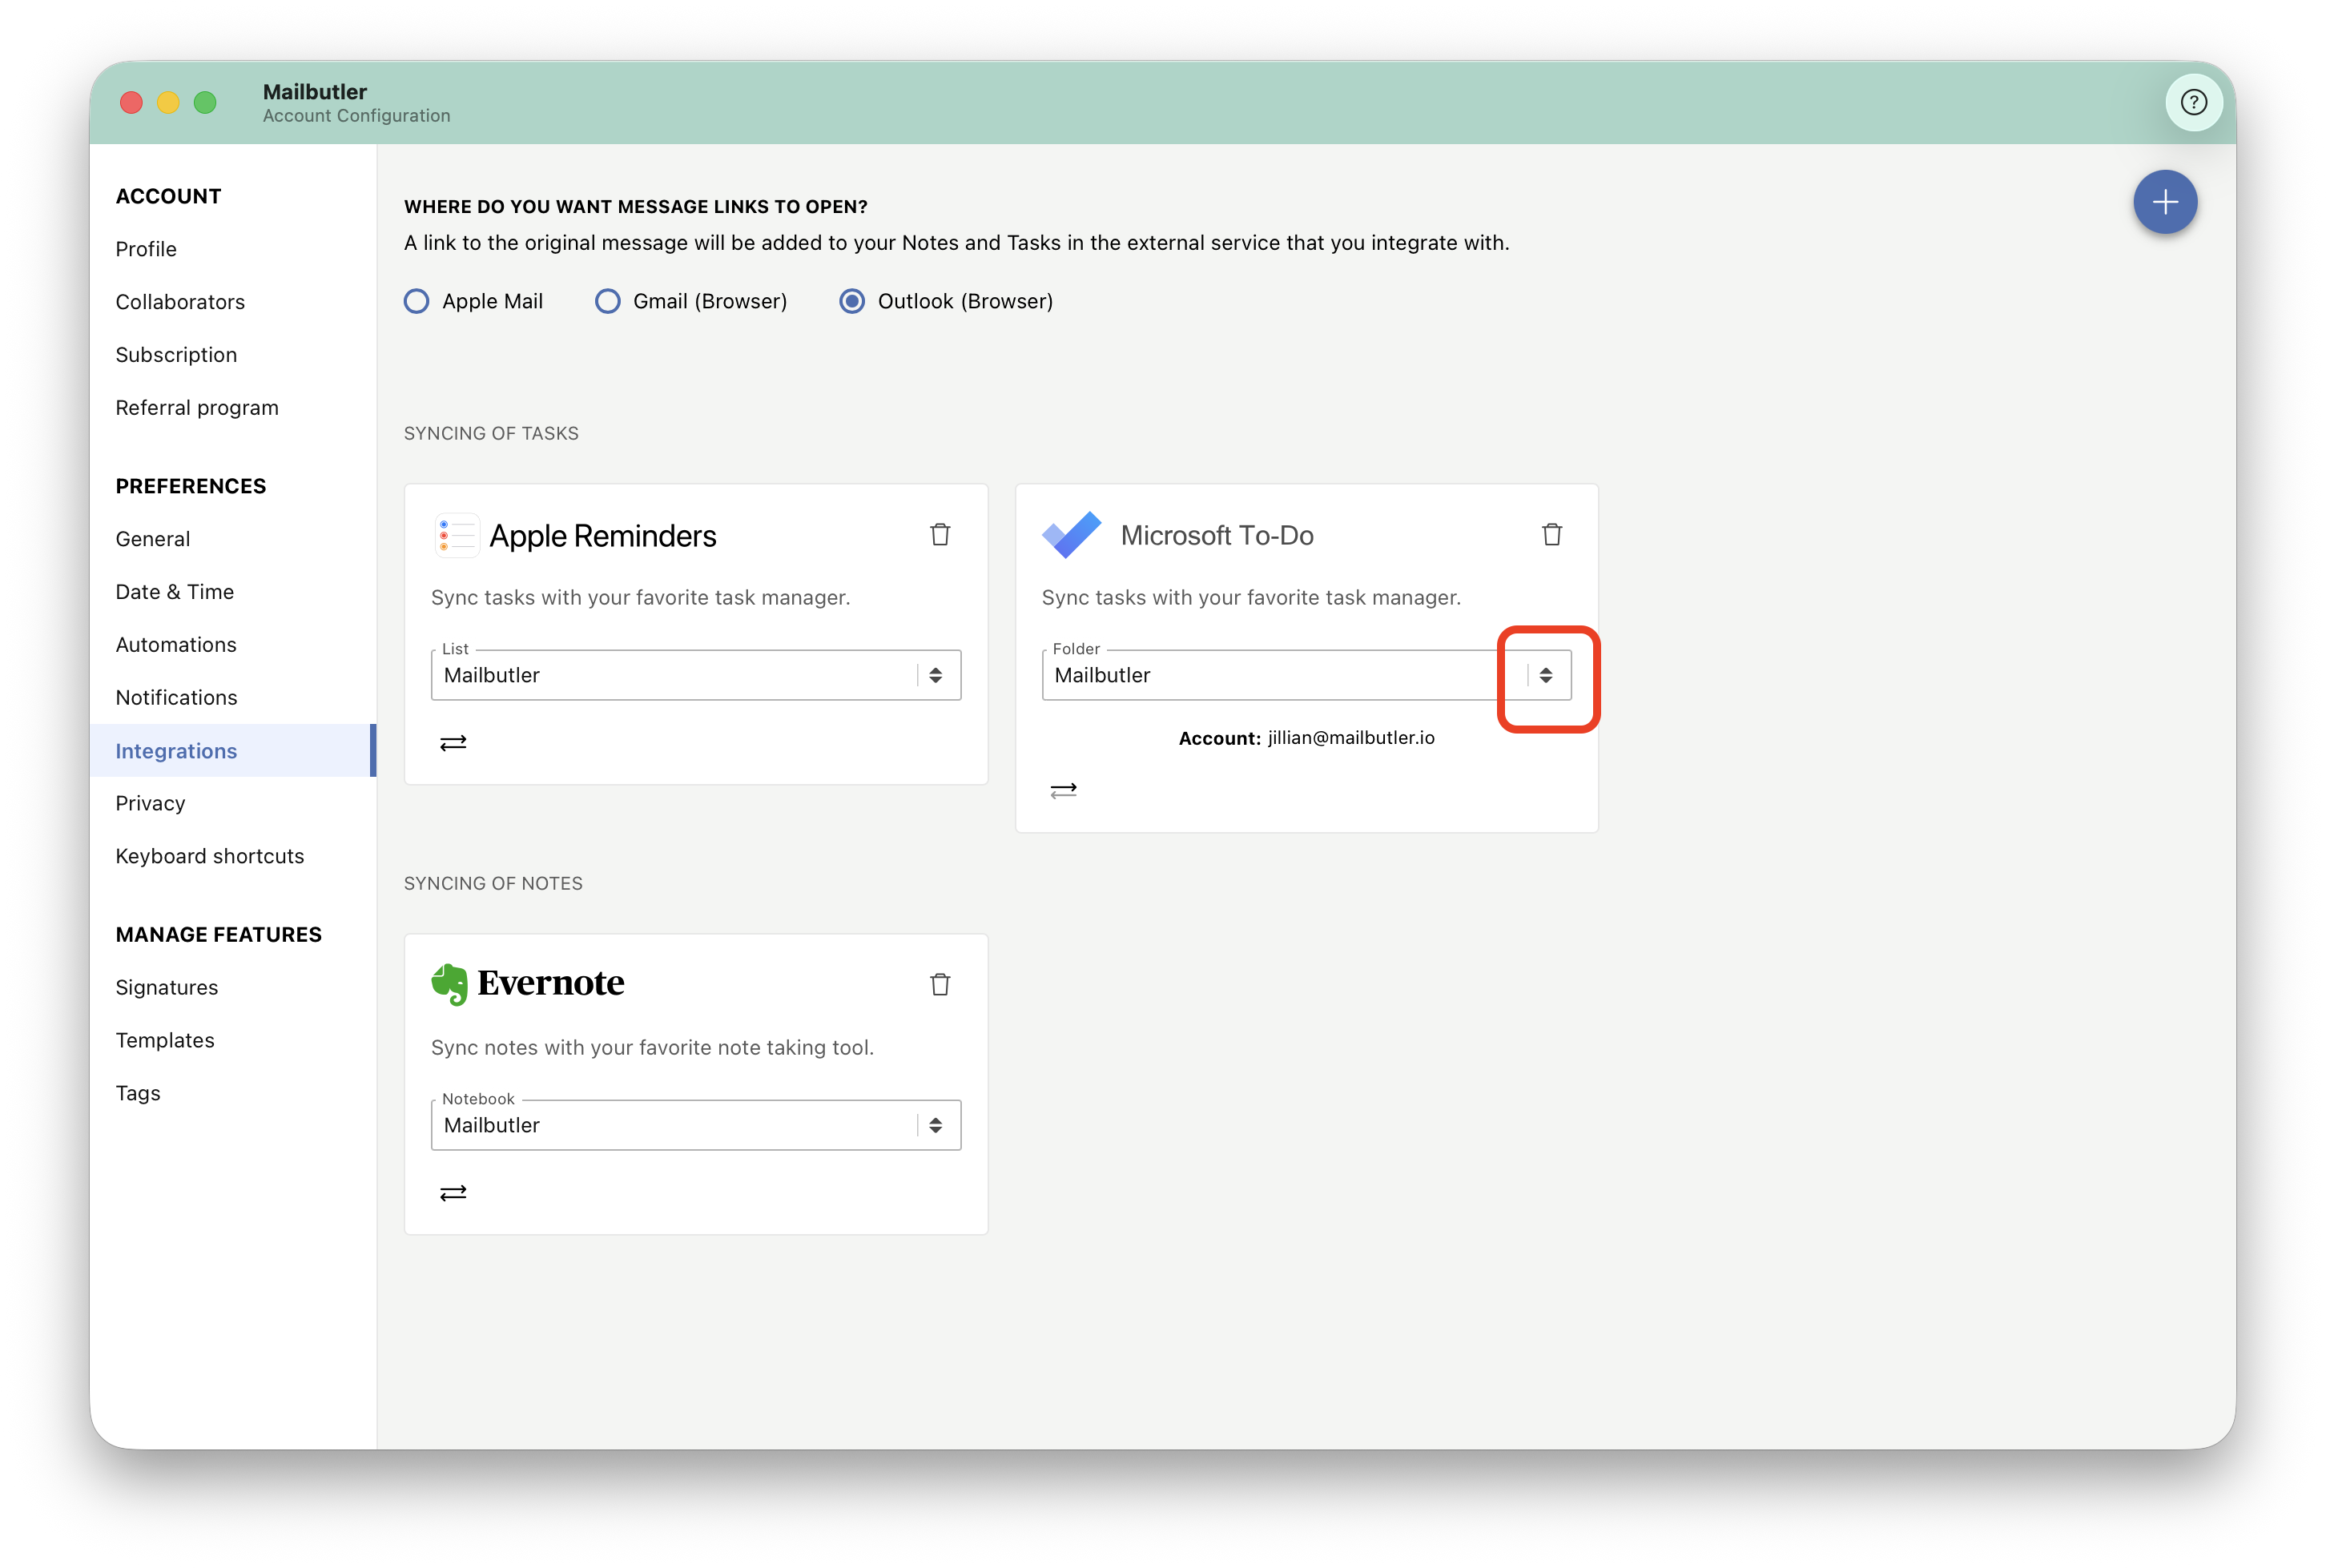Image resolution: width=2326 pixels, height=1568 pixels.
Task: Click the SYNCING OF TASKS heading
Action: coord(491,433)
